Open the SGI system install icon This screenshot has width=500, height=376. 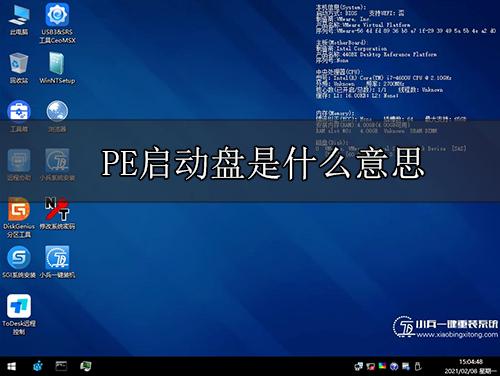[19, 262]
